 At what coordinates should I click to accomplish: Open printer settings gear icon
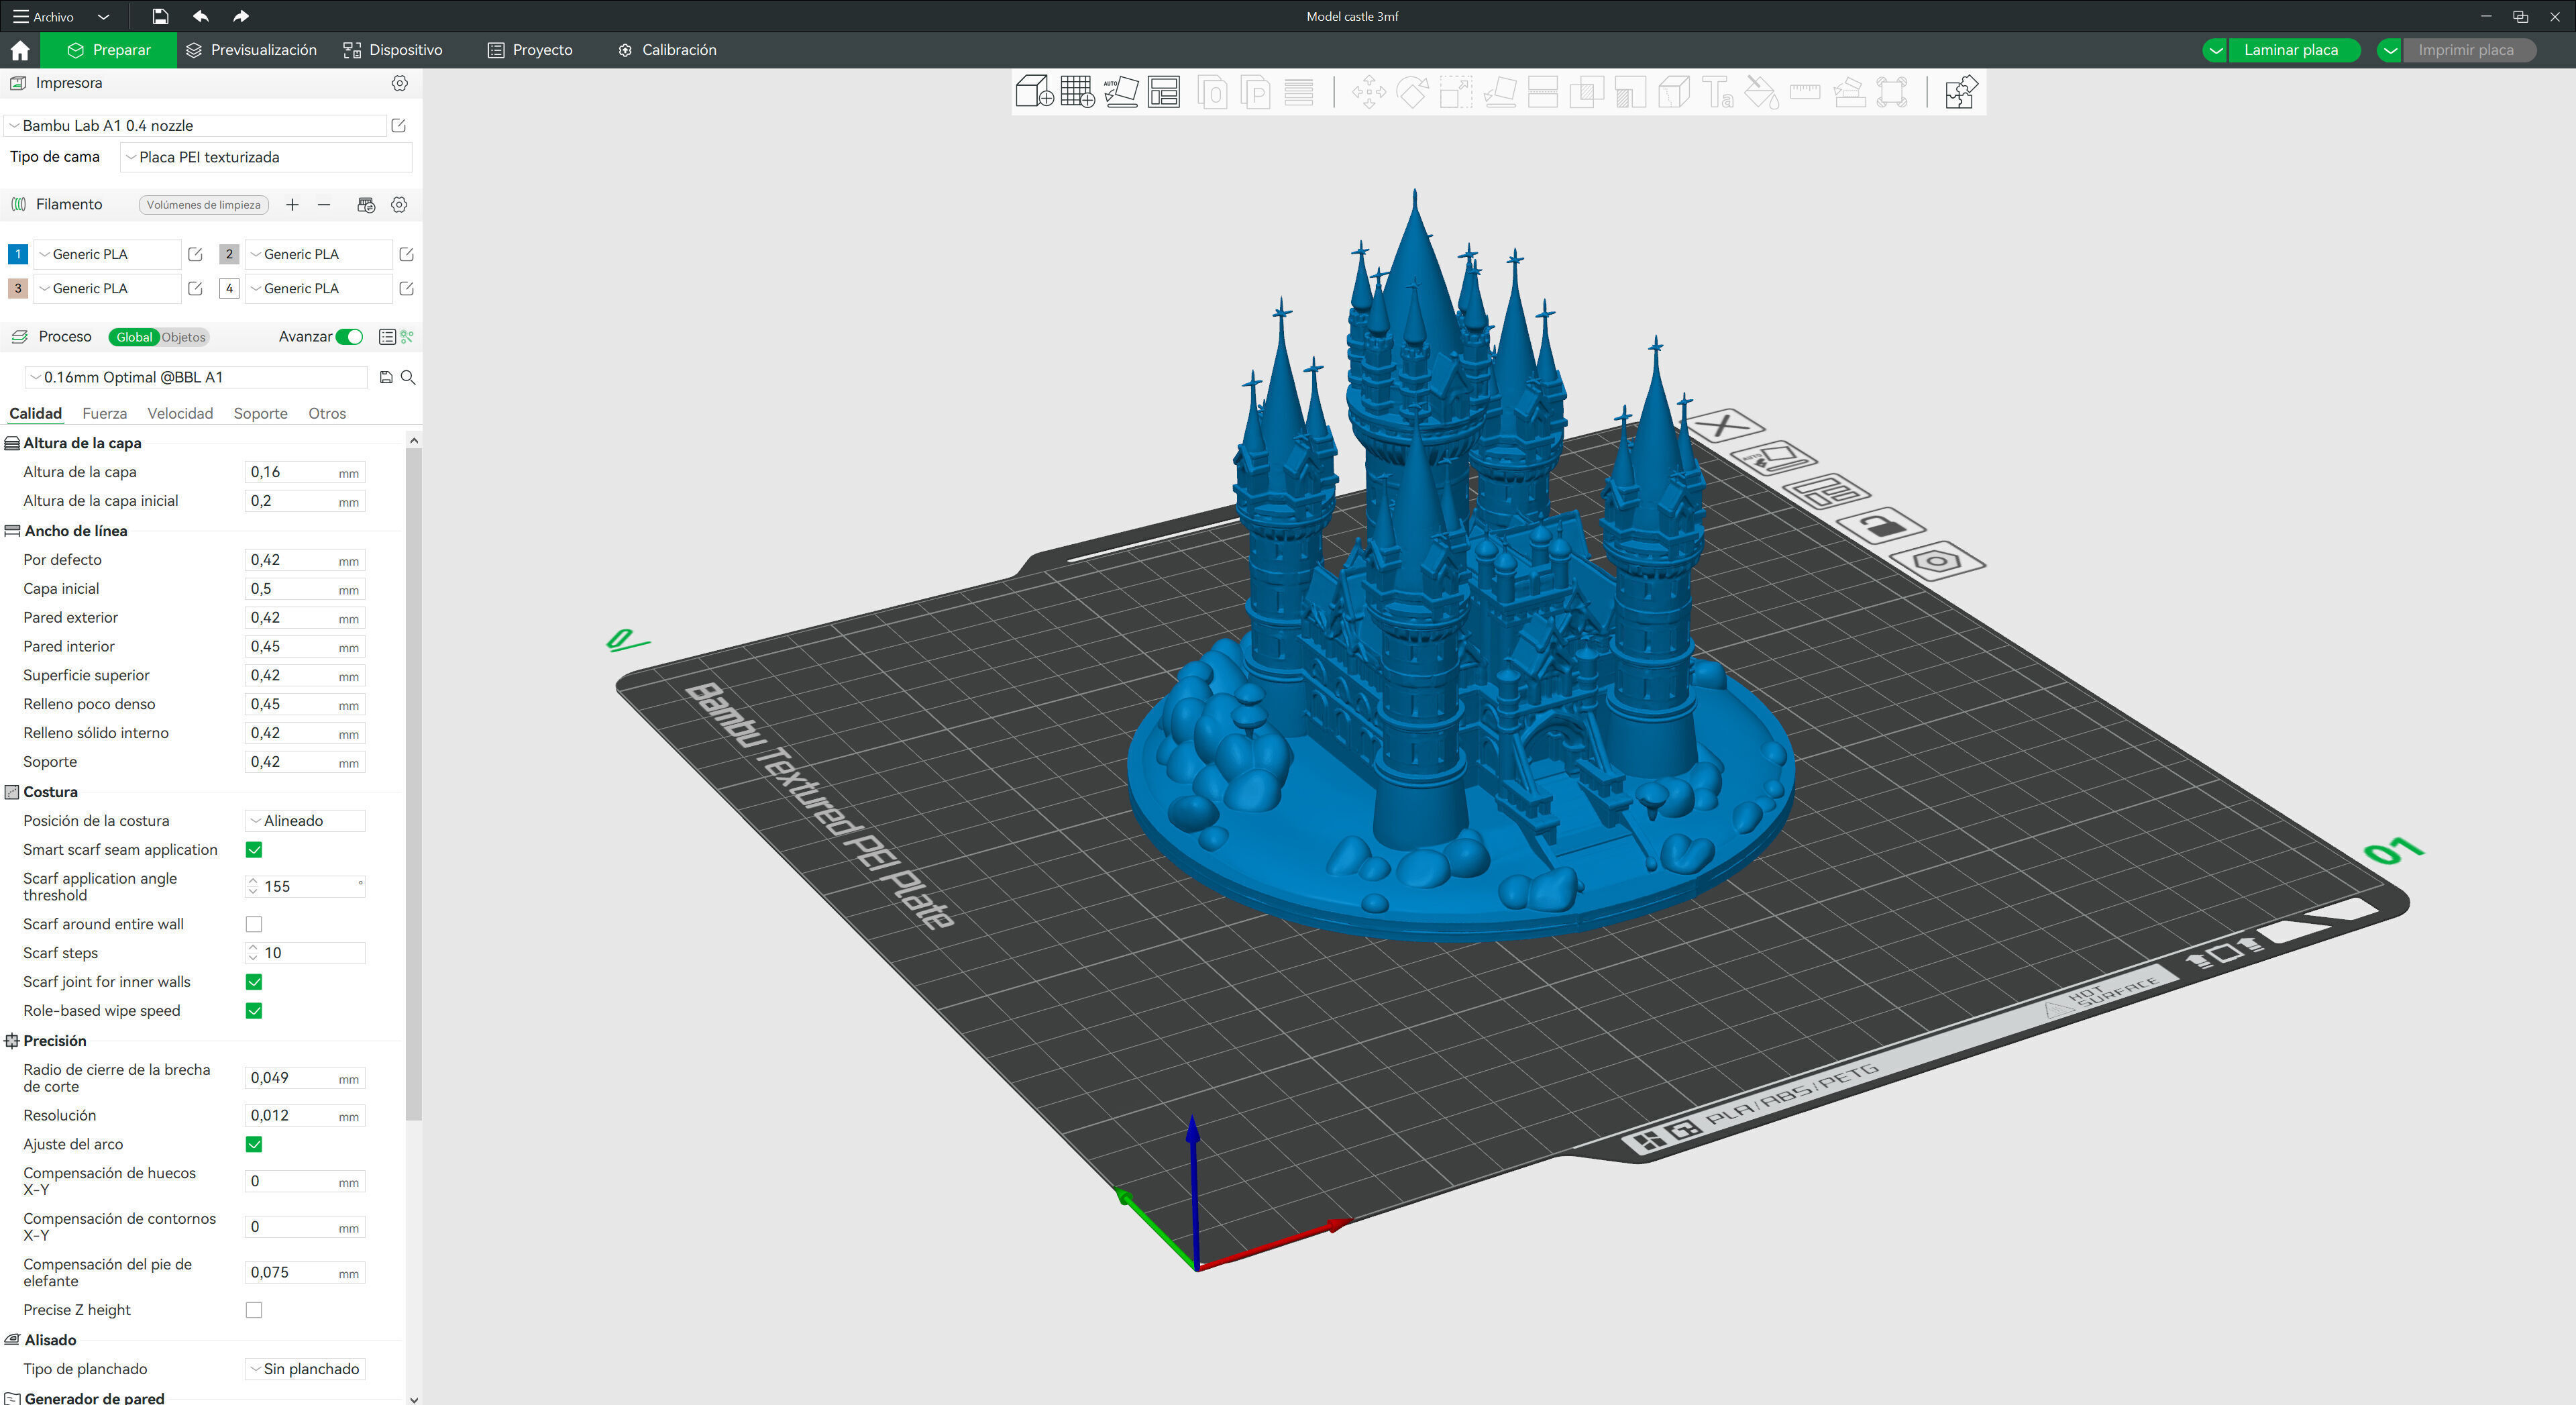click(x=399, y=83)
